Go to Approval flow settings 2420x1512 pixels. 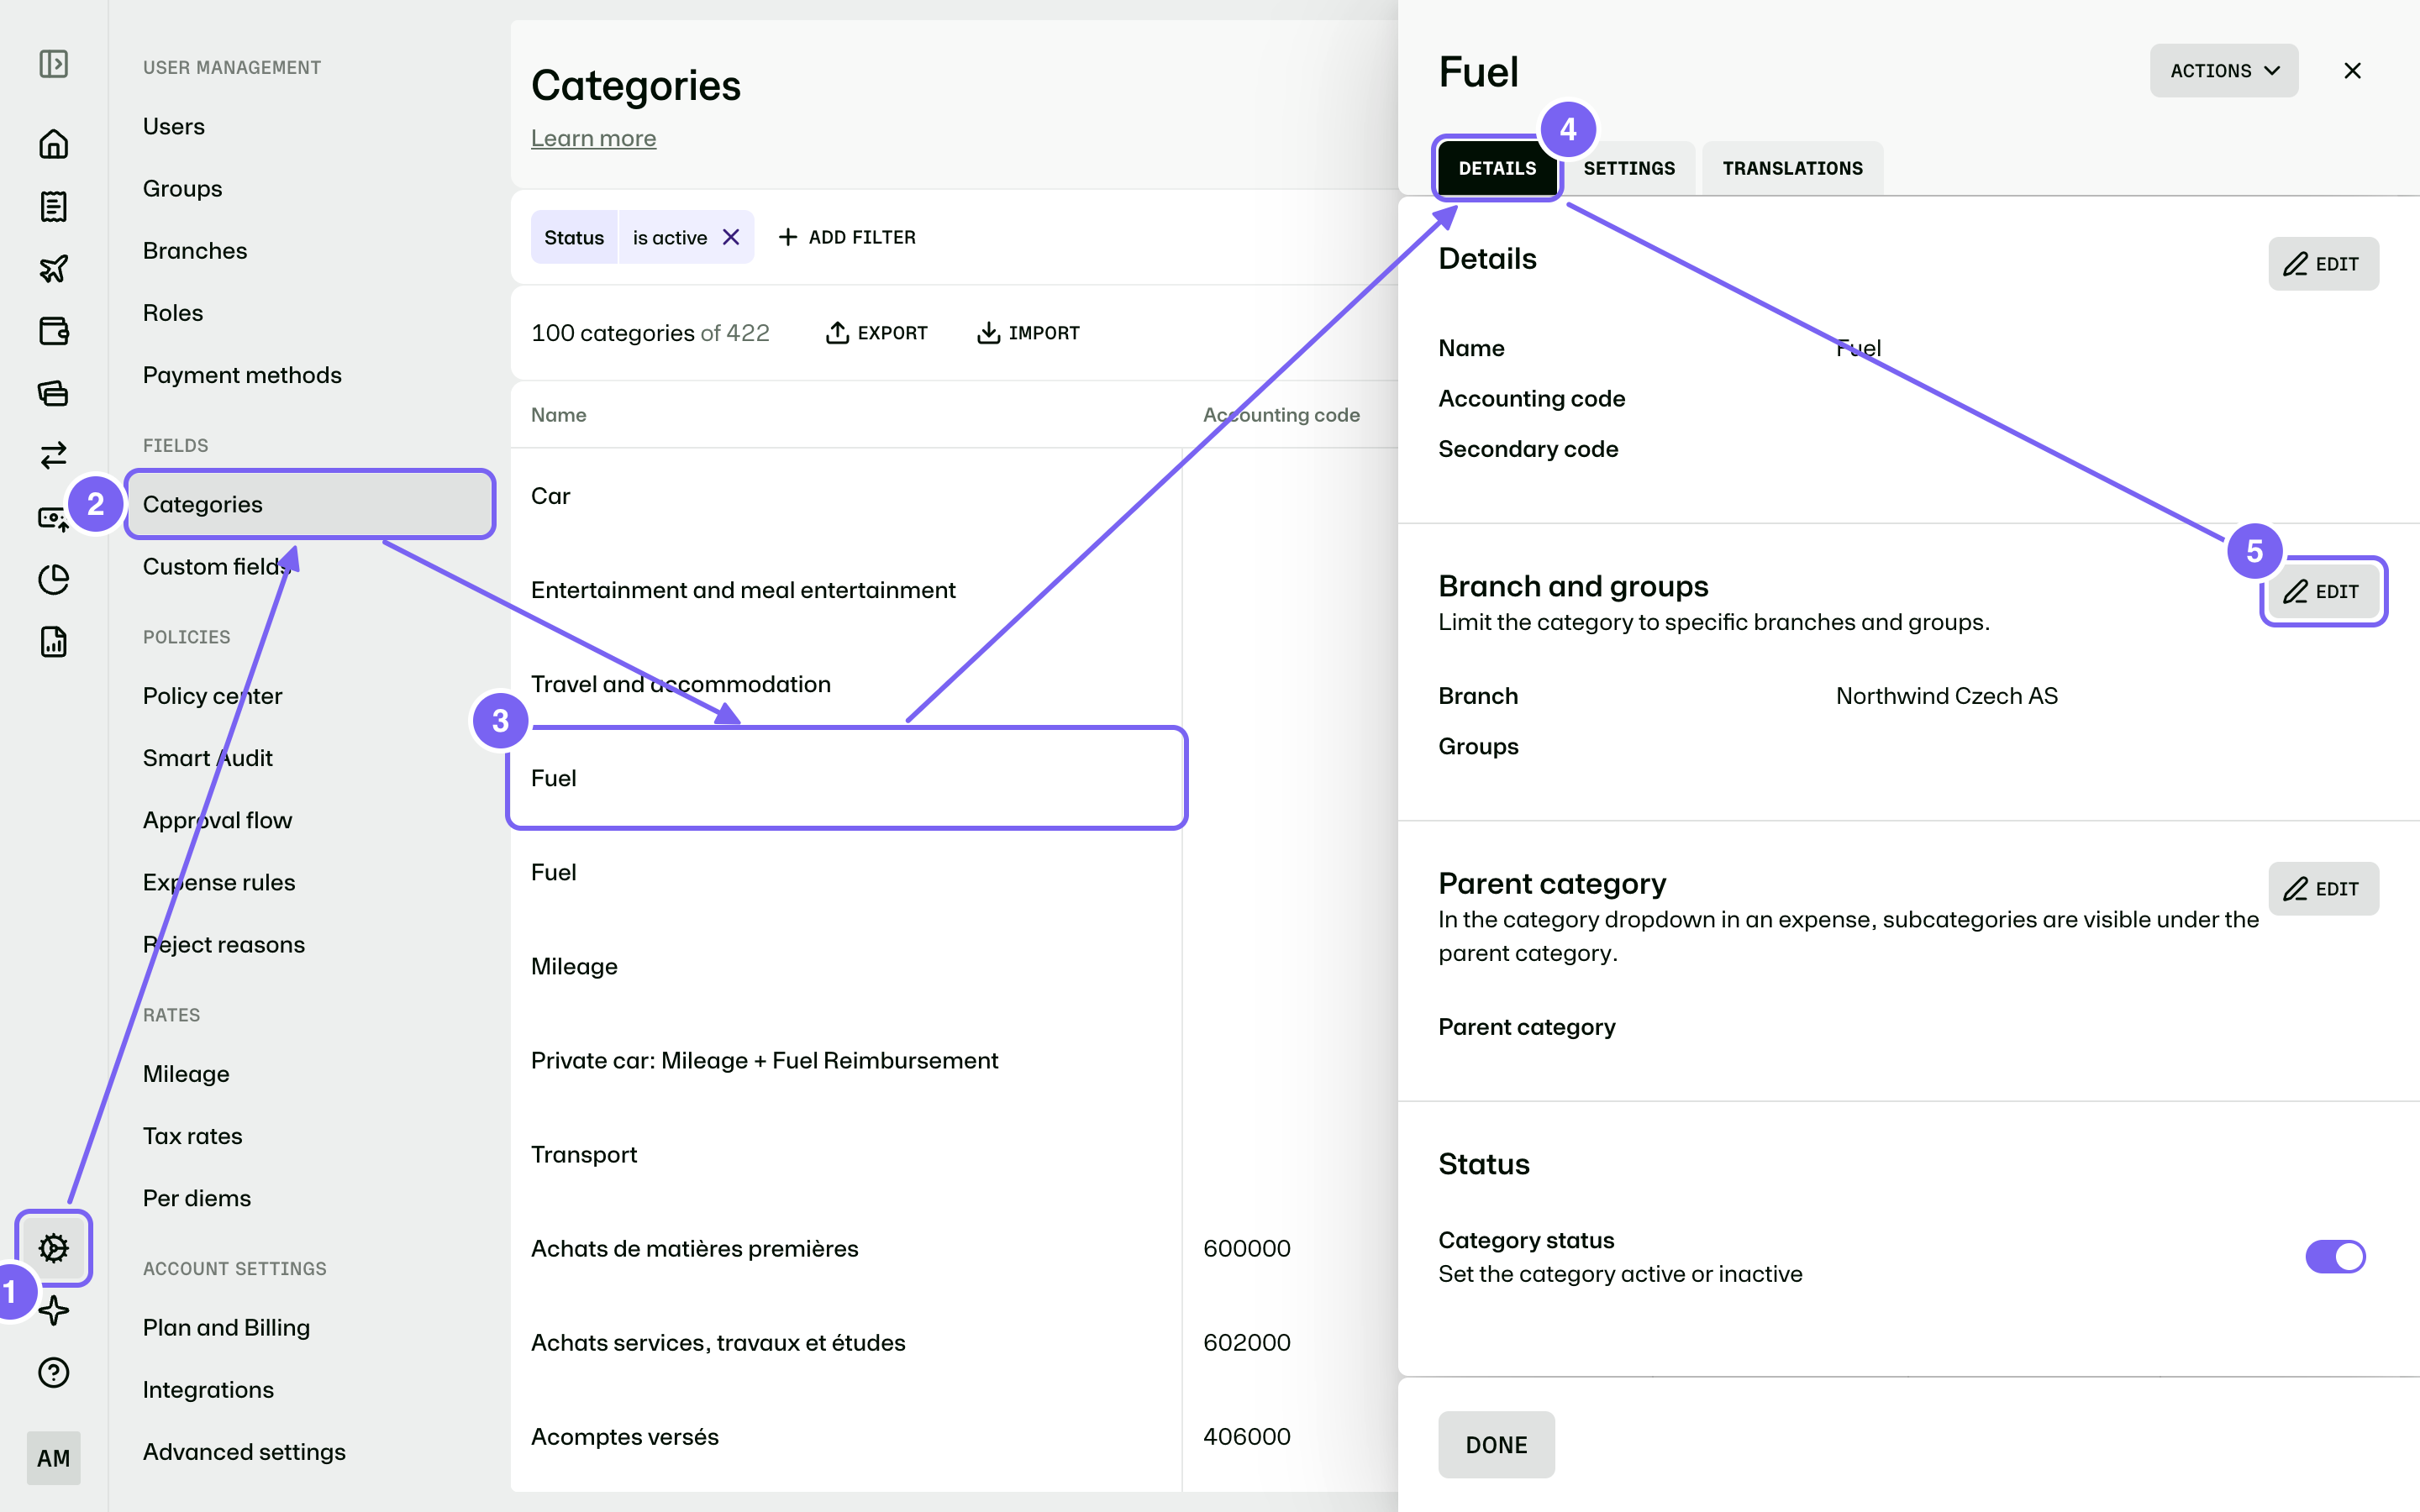click(x=217, y=820)
